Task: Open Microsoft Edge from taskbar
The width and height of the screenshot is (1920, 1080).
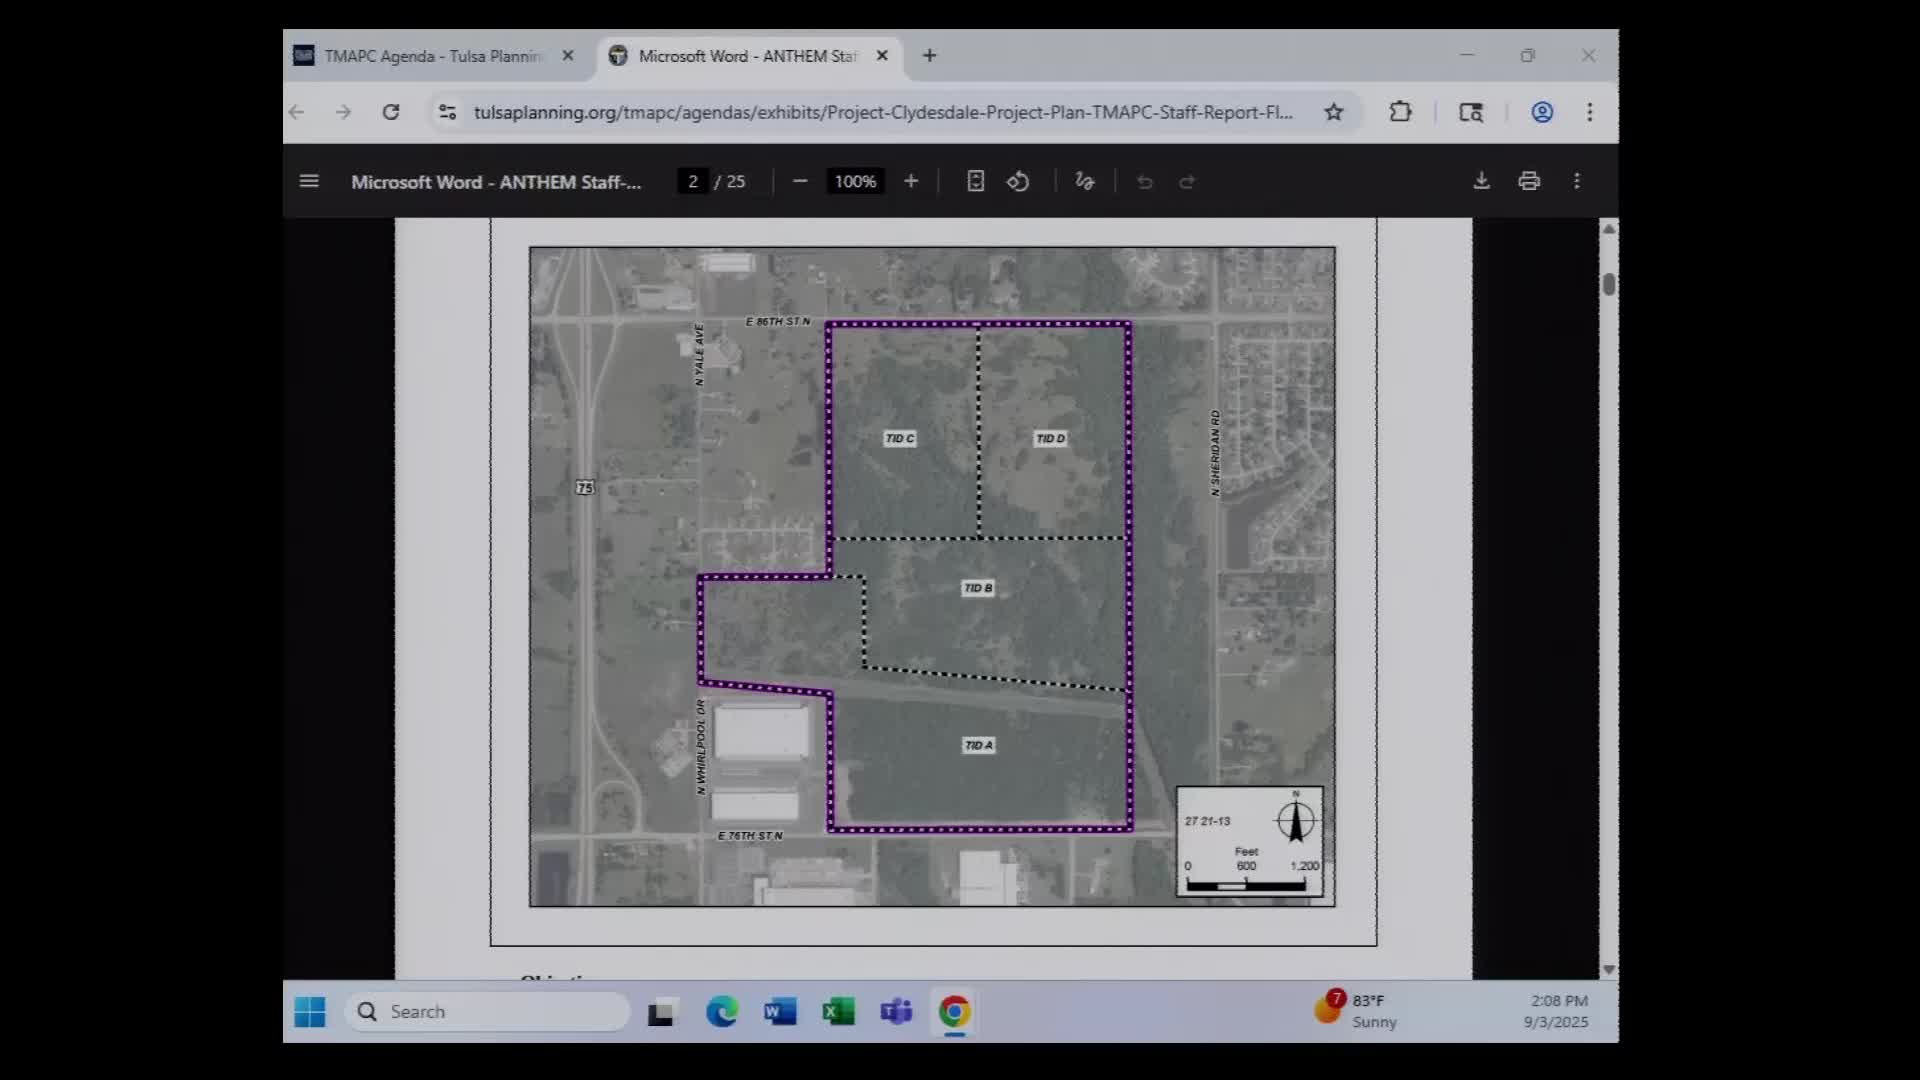Action: tap(721, 1012)
